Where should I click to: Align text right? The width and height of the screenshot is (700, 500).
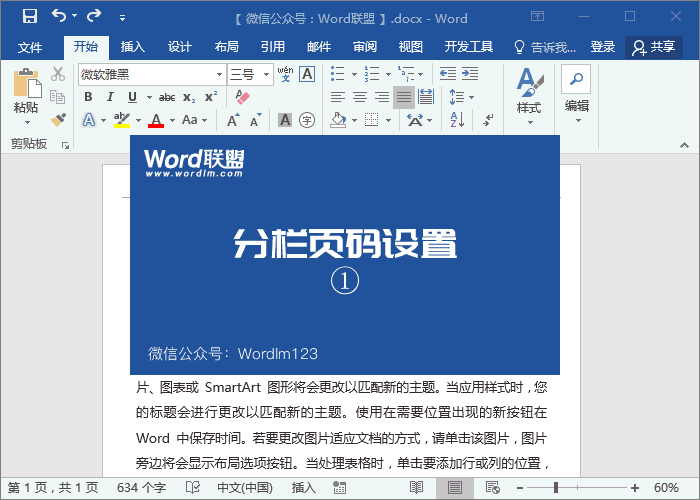pos(382,97)
